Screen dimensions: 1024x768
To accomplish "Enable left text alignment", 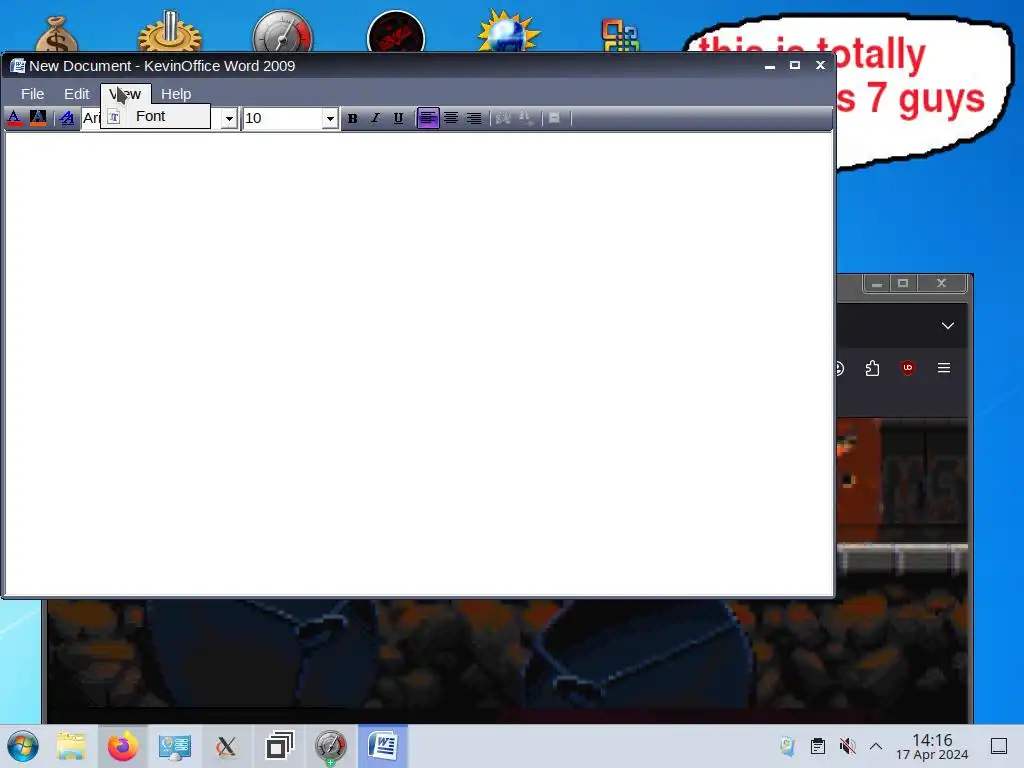I will click(x=428, y=118).
